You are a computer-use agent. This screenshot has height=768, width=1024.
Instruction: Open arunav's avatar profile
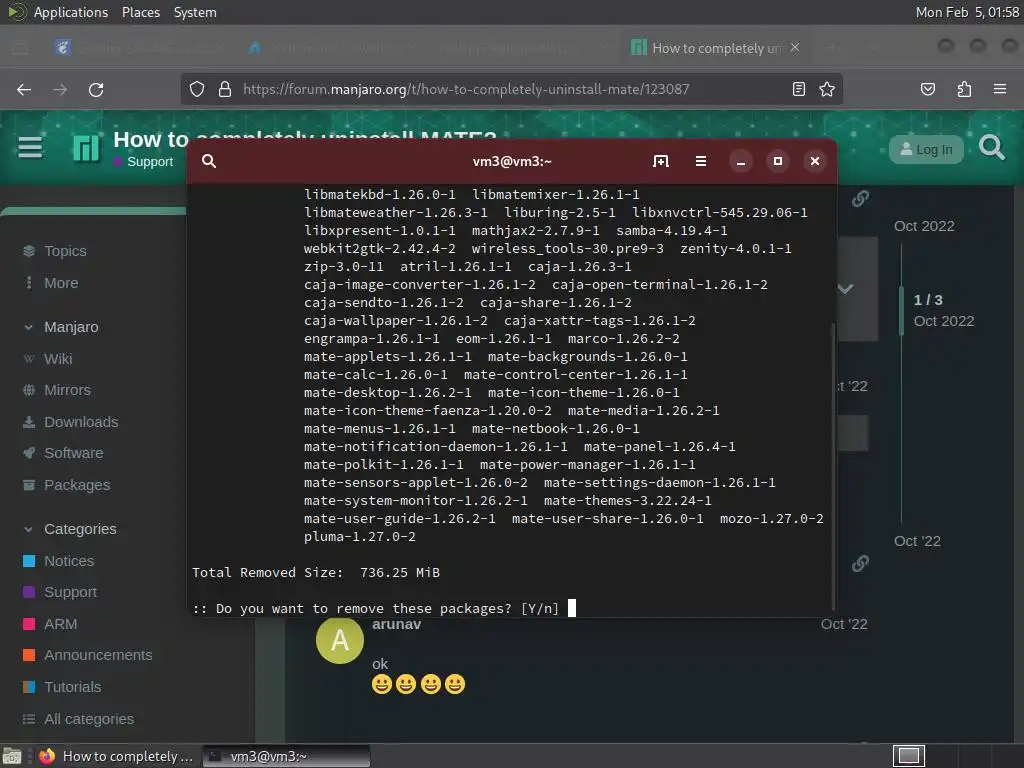(x=340, y=641)
